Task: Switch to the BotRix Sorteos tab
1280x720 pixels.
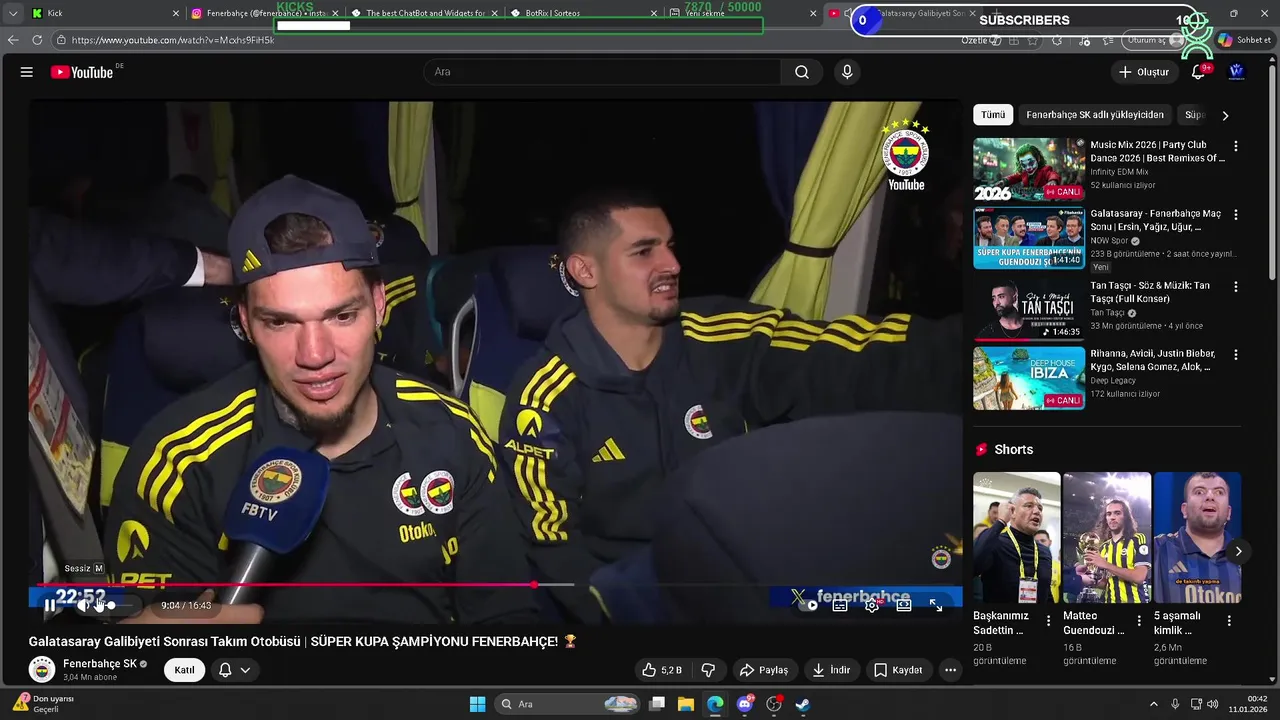Action: click(583, 13)
